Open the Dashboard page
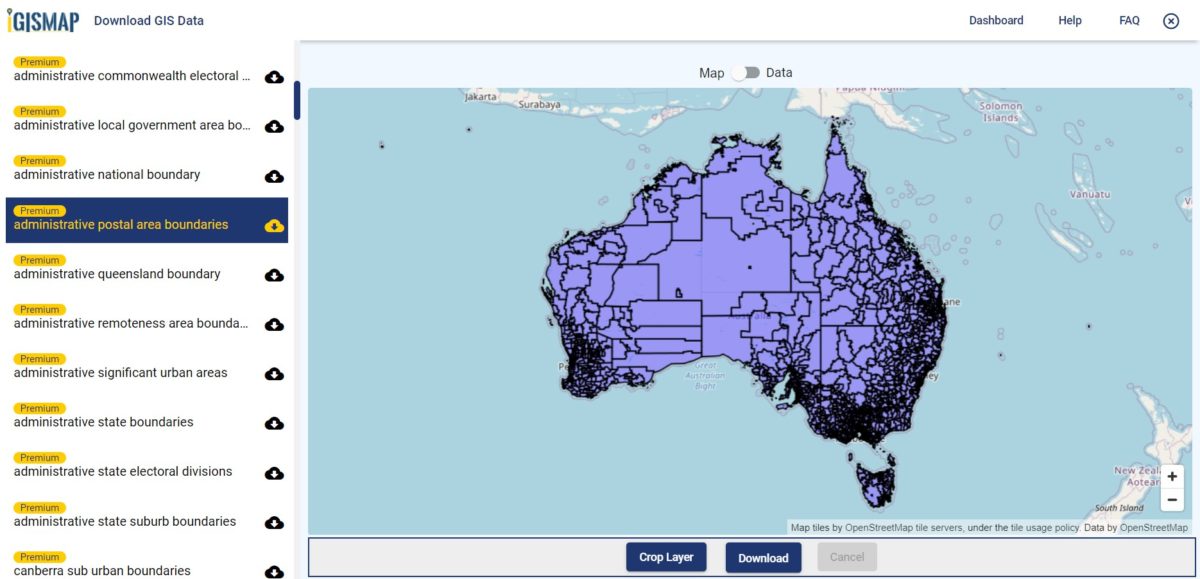The height and width of the screenshot is (579, 1200). pyautogui.click(x=996, y=20)
